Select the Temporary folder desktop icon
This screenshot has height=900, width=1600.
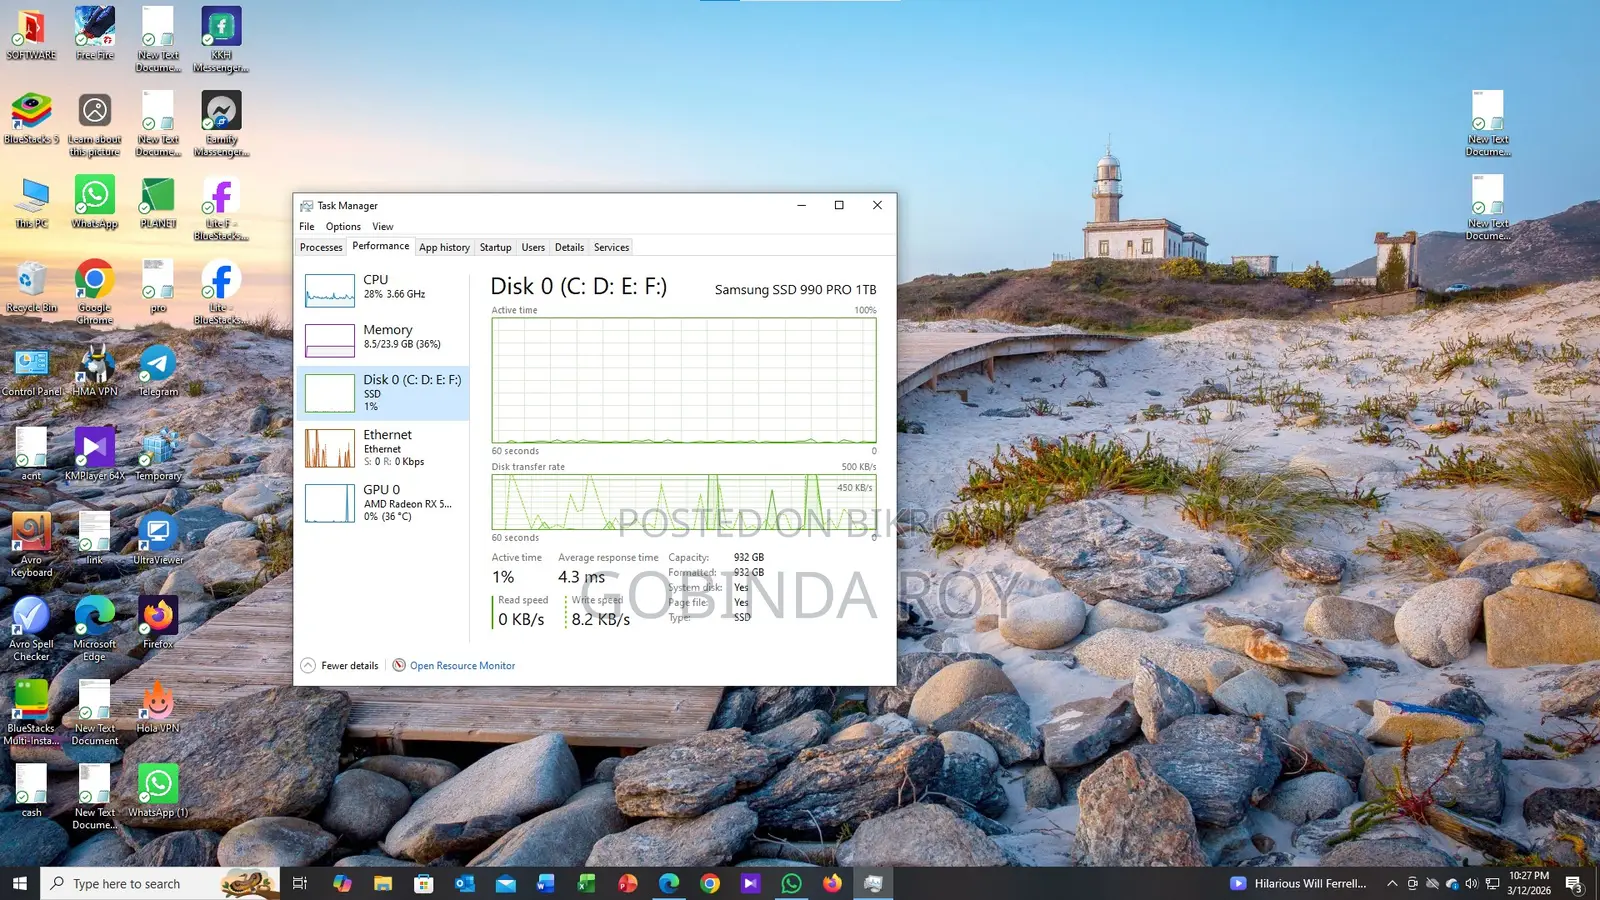point(158,454)
